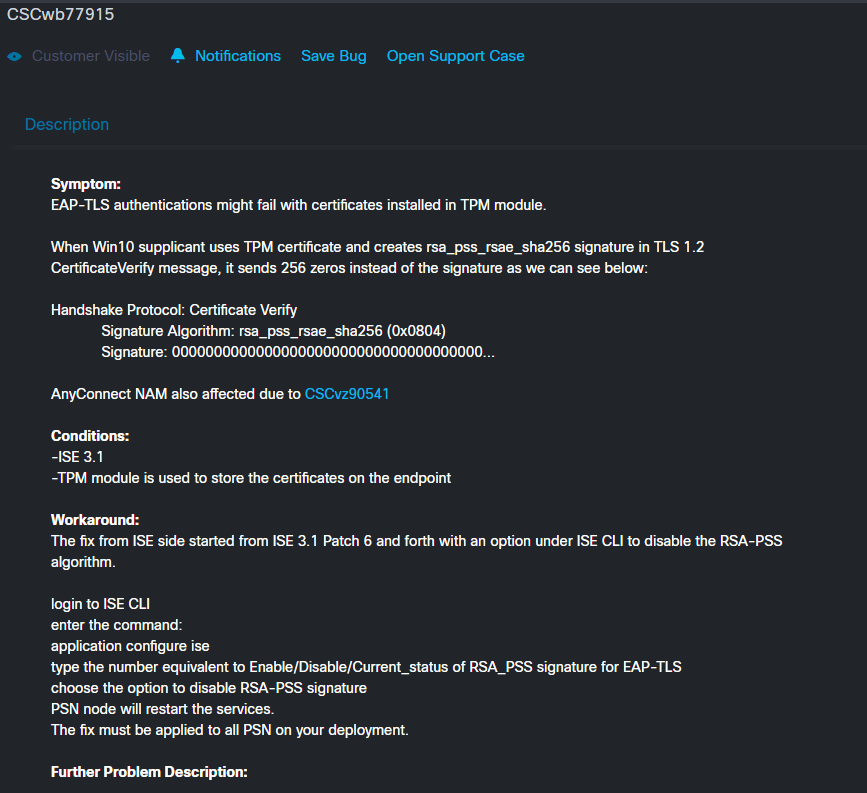
Task: Click the bug ID CSCwb77915 heading
Action: pos(60,14)
